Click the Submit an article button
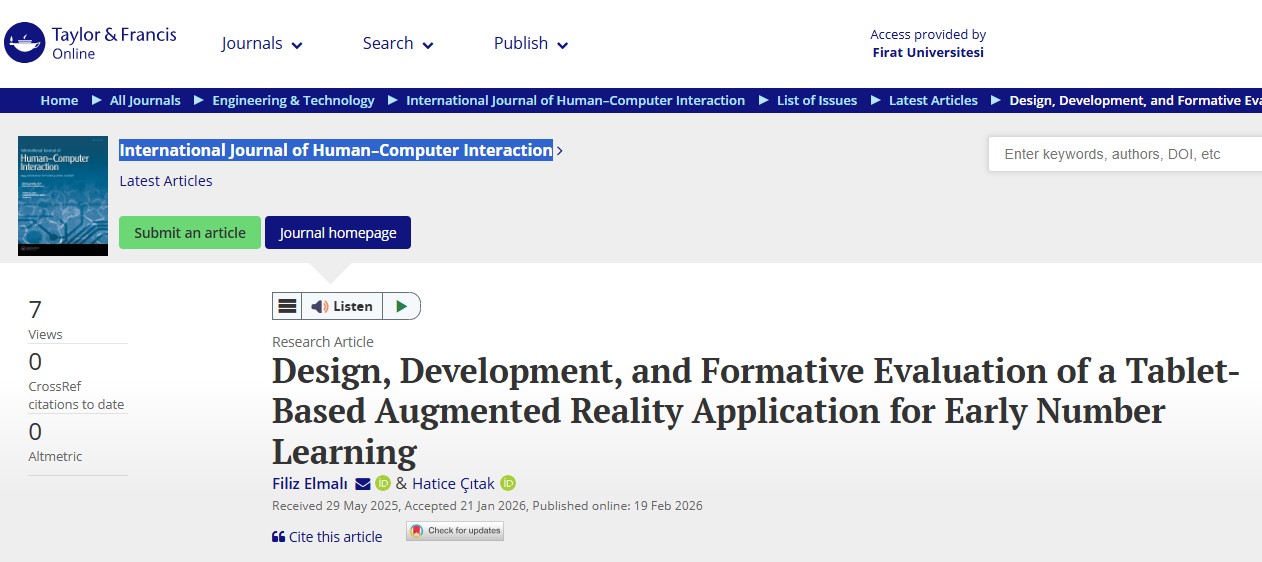This screenshot has height=562, width=1262. [190, 233]
